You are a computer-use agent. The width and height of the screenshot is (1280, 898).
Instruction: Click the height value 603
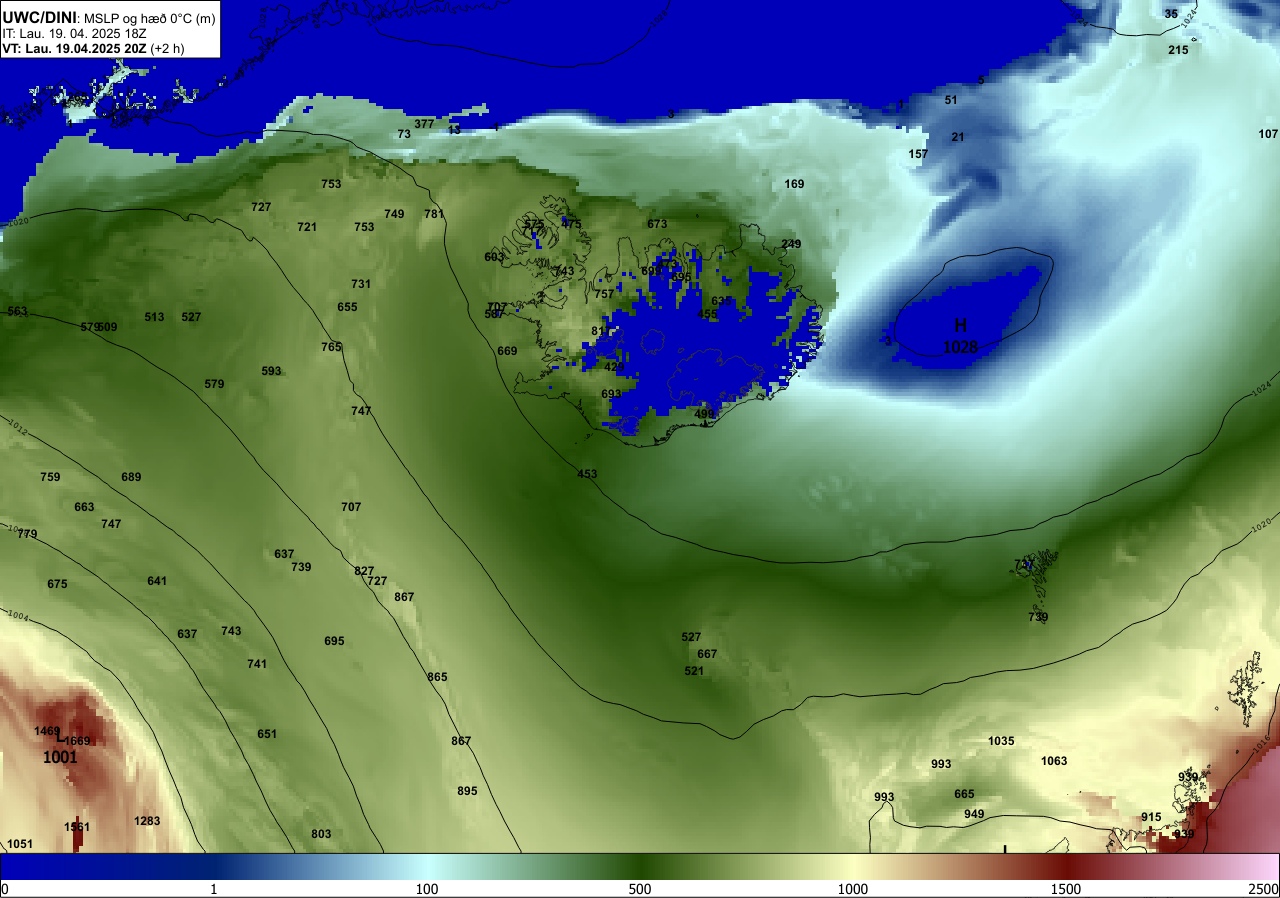click(x=494, y=257)
